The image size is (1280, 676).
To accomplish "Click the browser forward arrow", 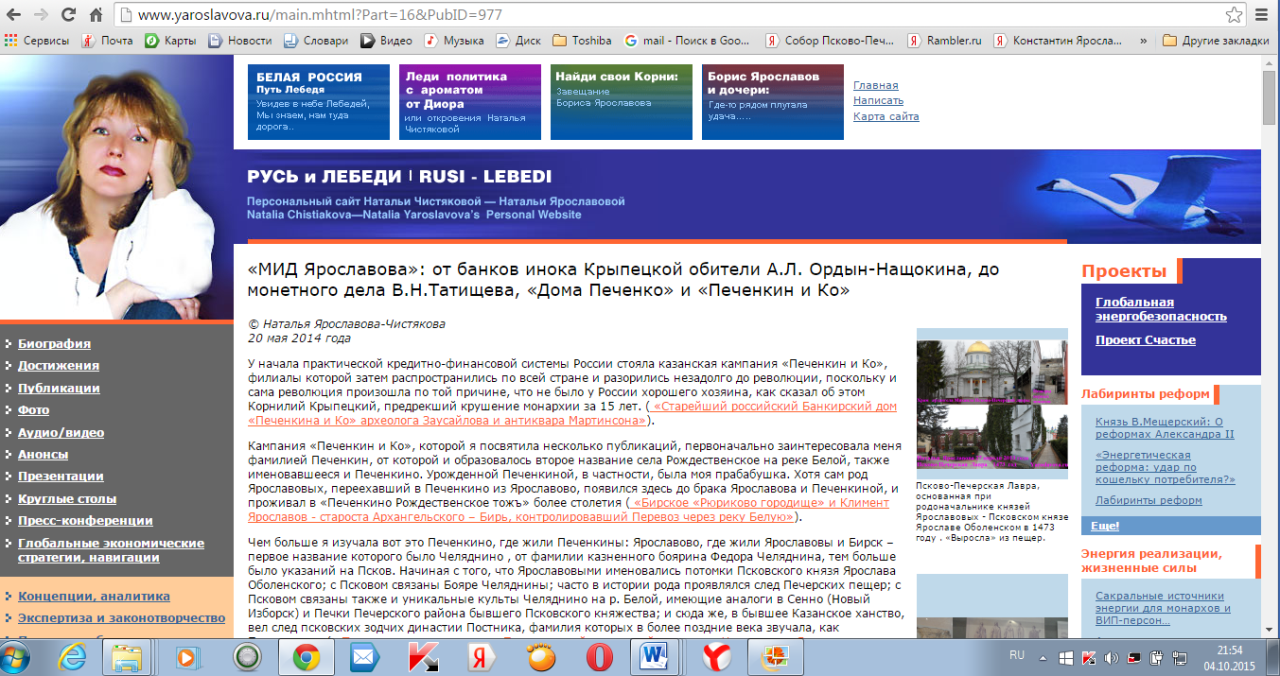I will [41, 15].
